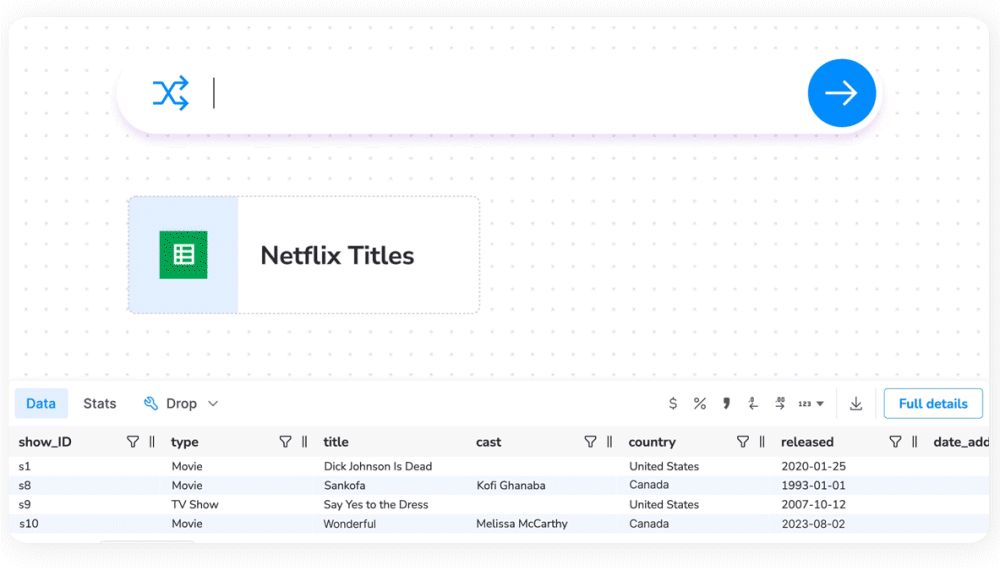Decrease decimal places

point(753,403)
